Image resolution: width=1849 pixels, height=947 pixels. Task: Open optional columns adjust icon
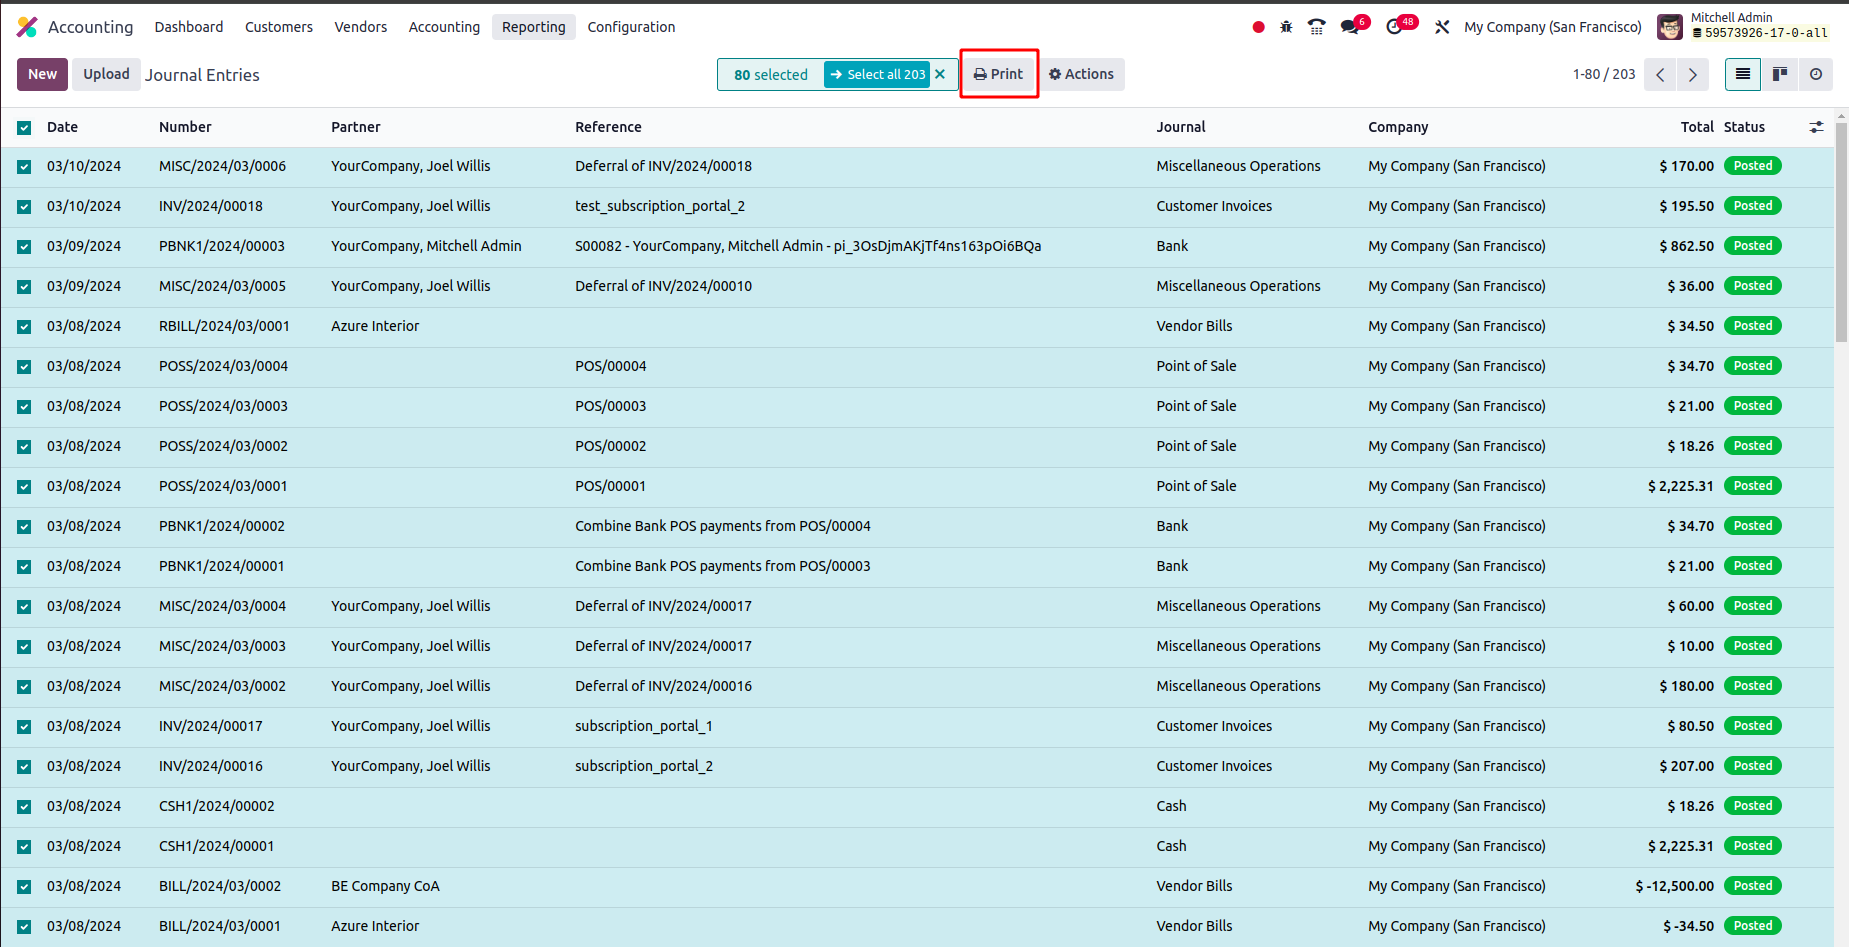pos(1816,127)
